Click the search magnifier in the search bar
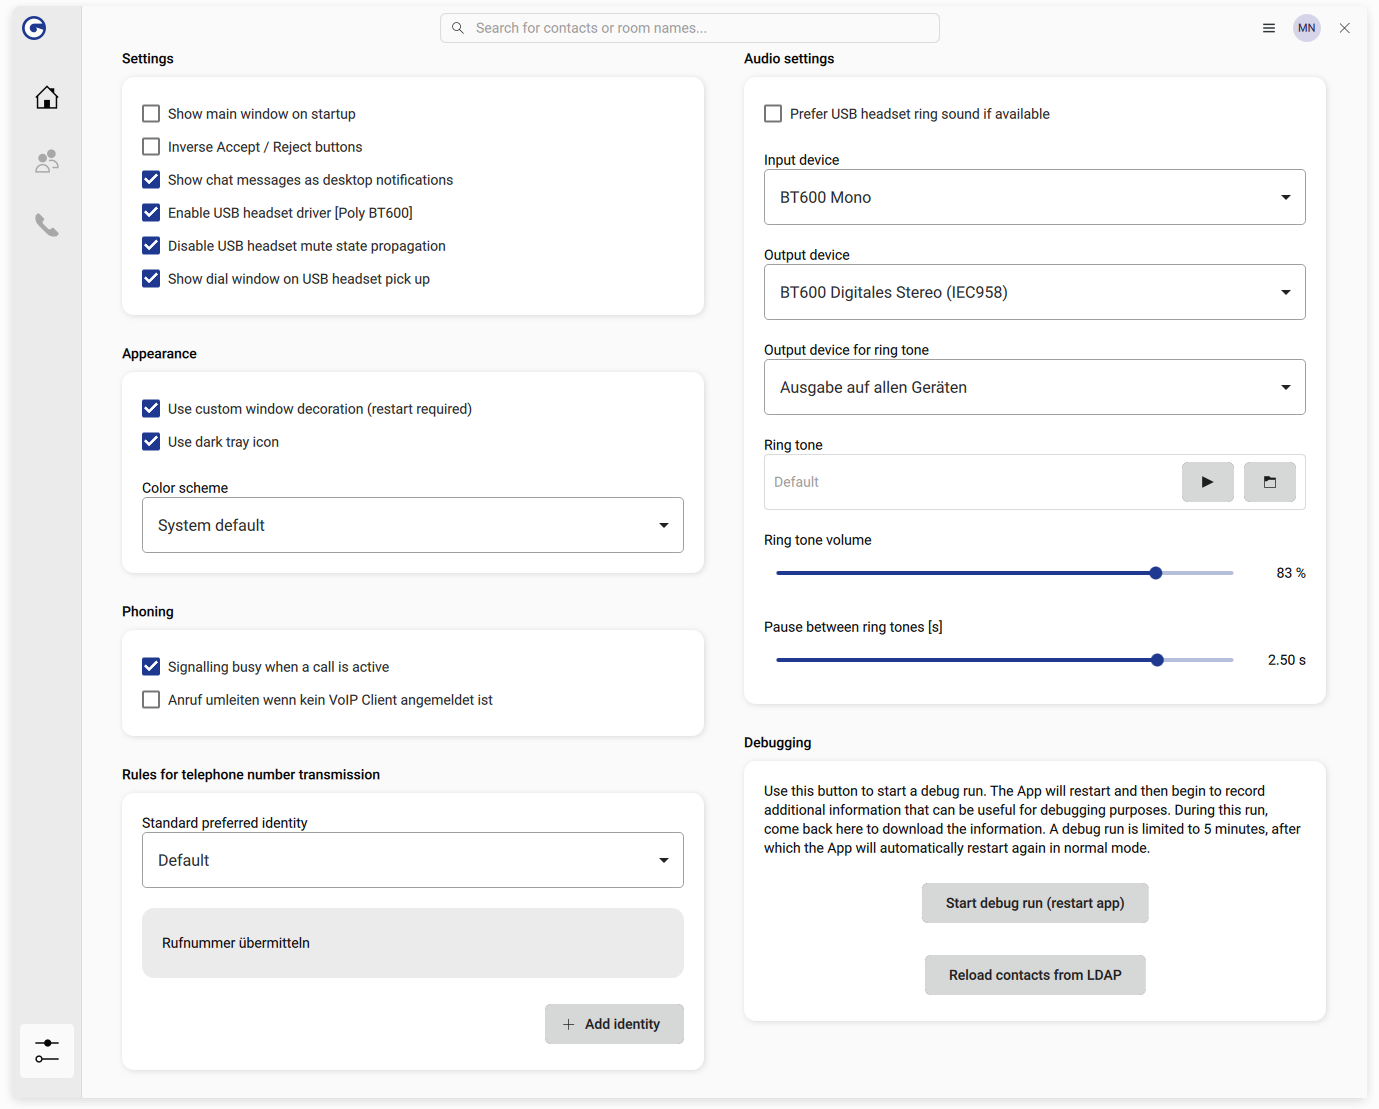 pos(457,27)
